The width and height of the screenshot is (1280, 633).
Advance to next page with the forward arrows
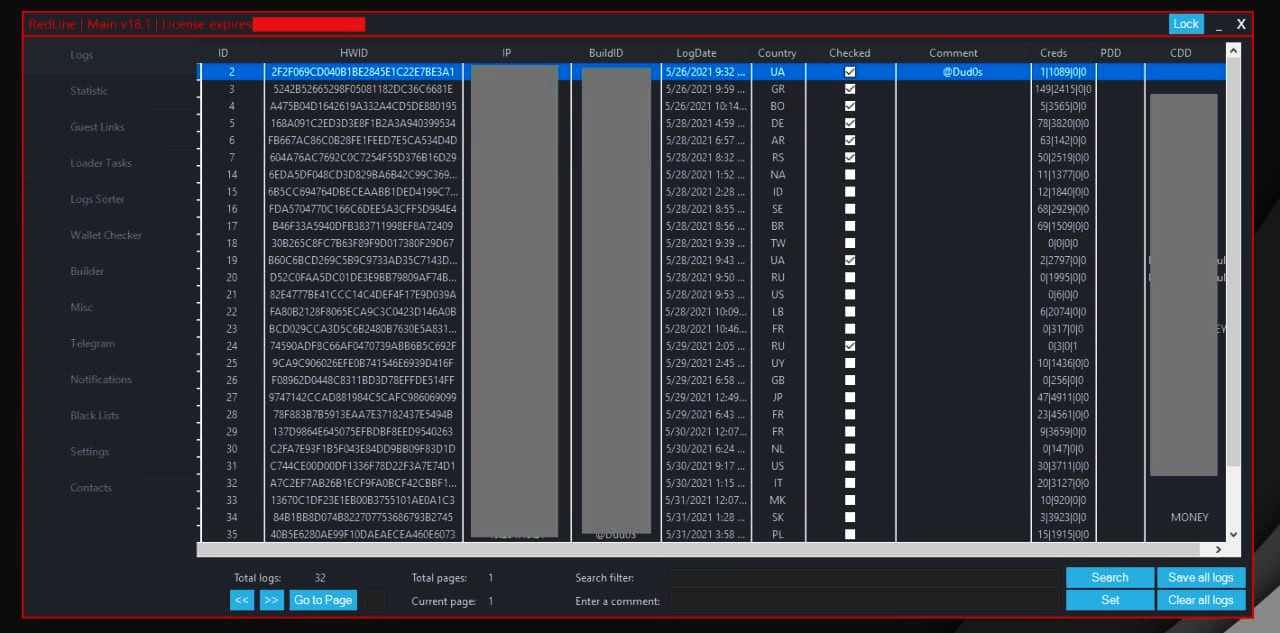point(270,600)
